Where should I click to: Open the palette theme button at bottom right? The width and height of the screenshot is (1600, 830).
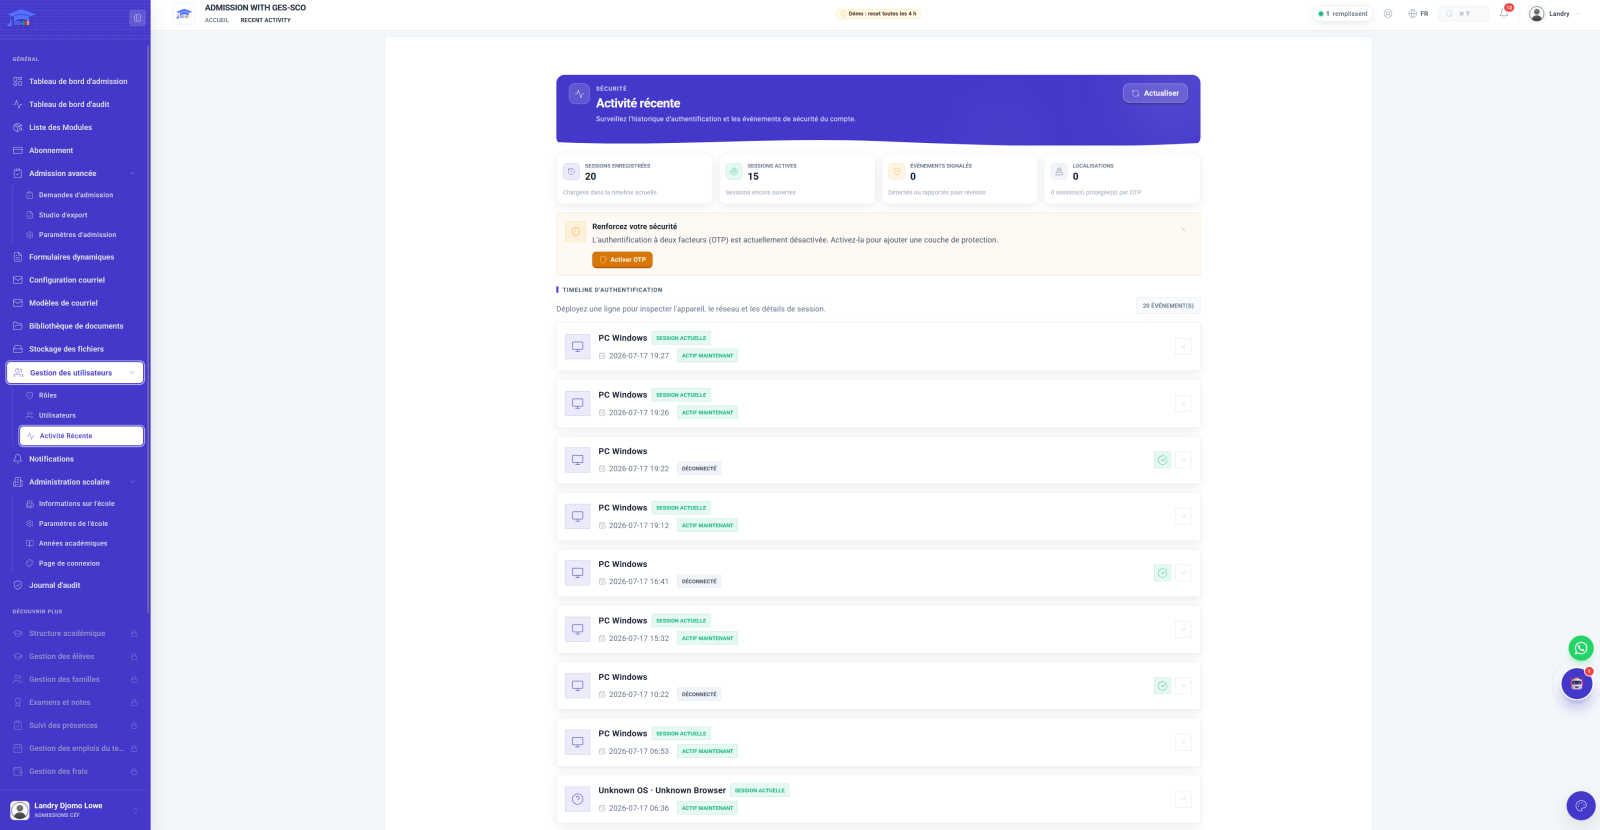(x=1581, y=805)
